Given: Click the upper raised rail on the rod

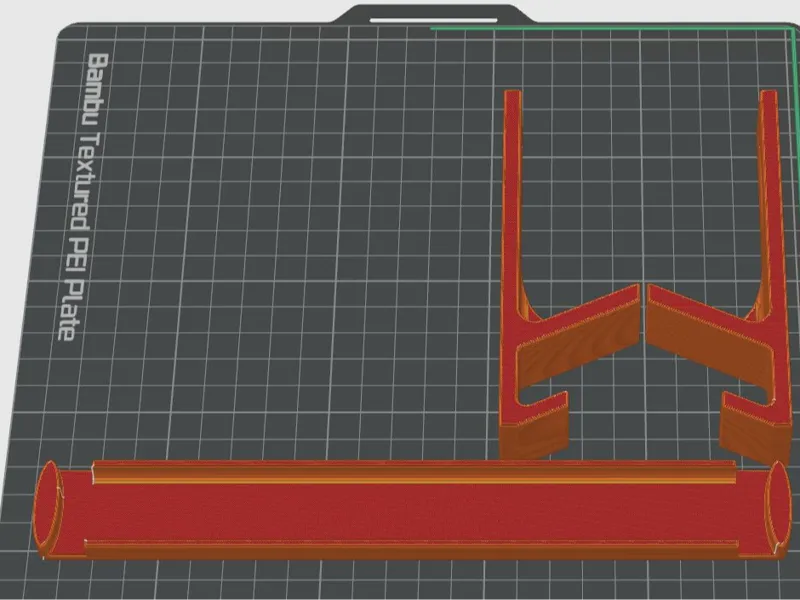Looking at the screenshot, I should (414, 472).
